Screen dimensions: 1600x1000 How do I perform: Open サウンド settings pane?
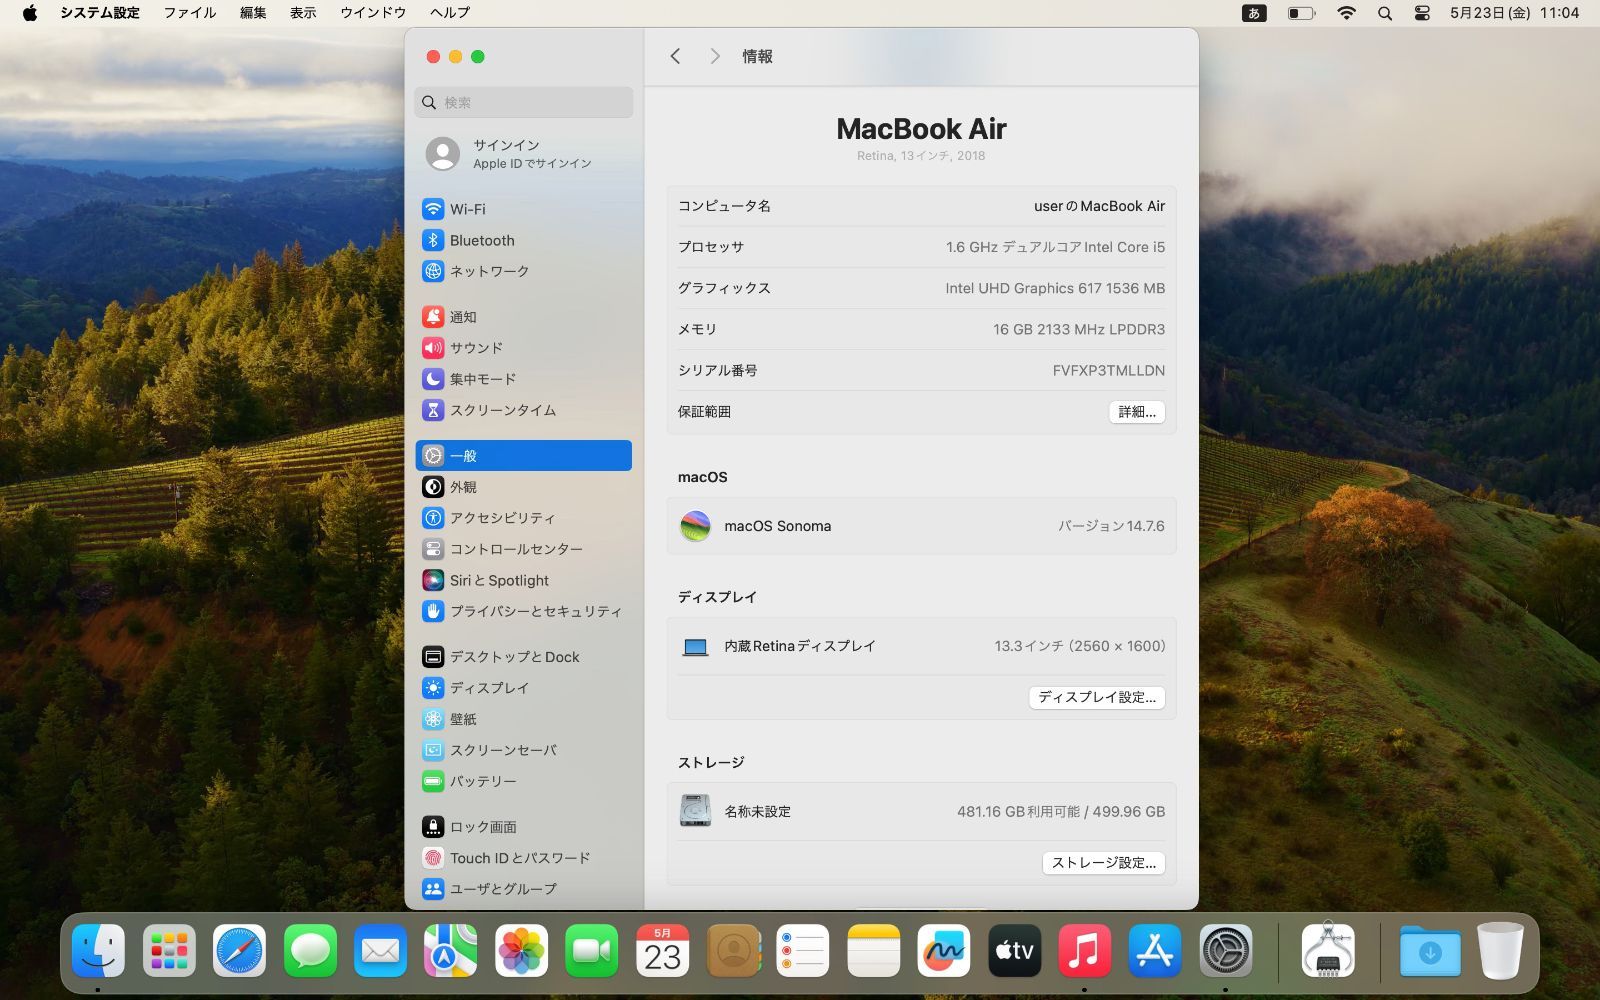(523, 348)
